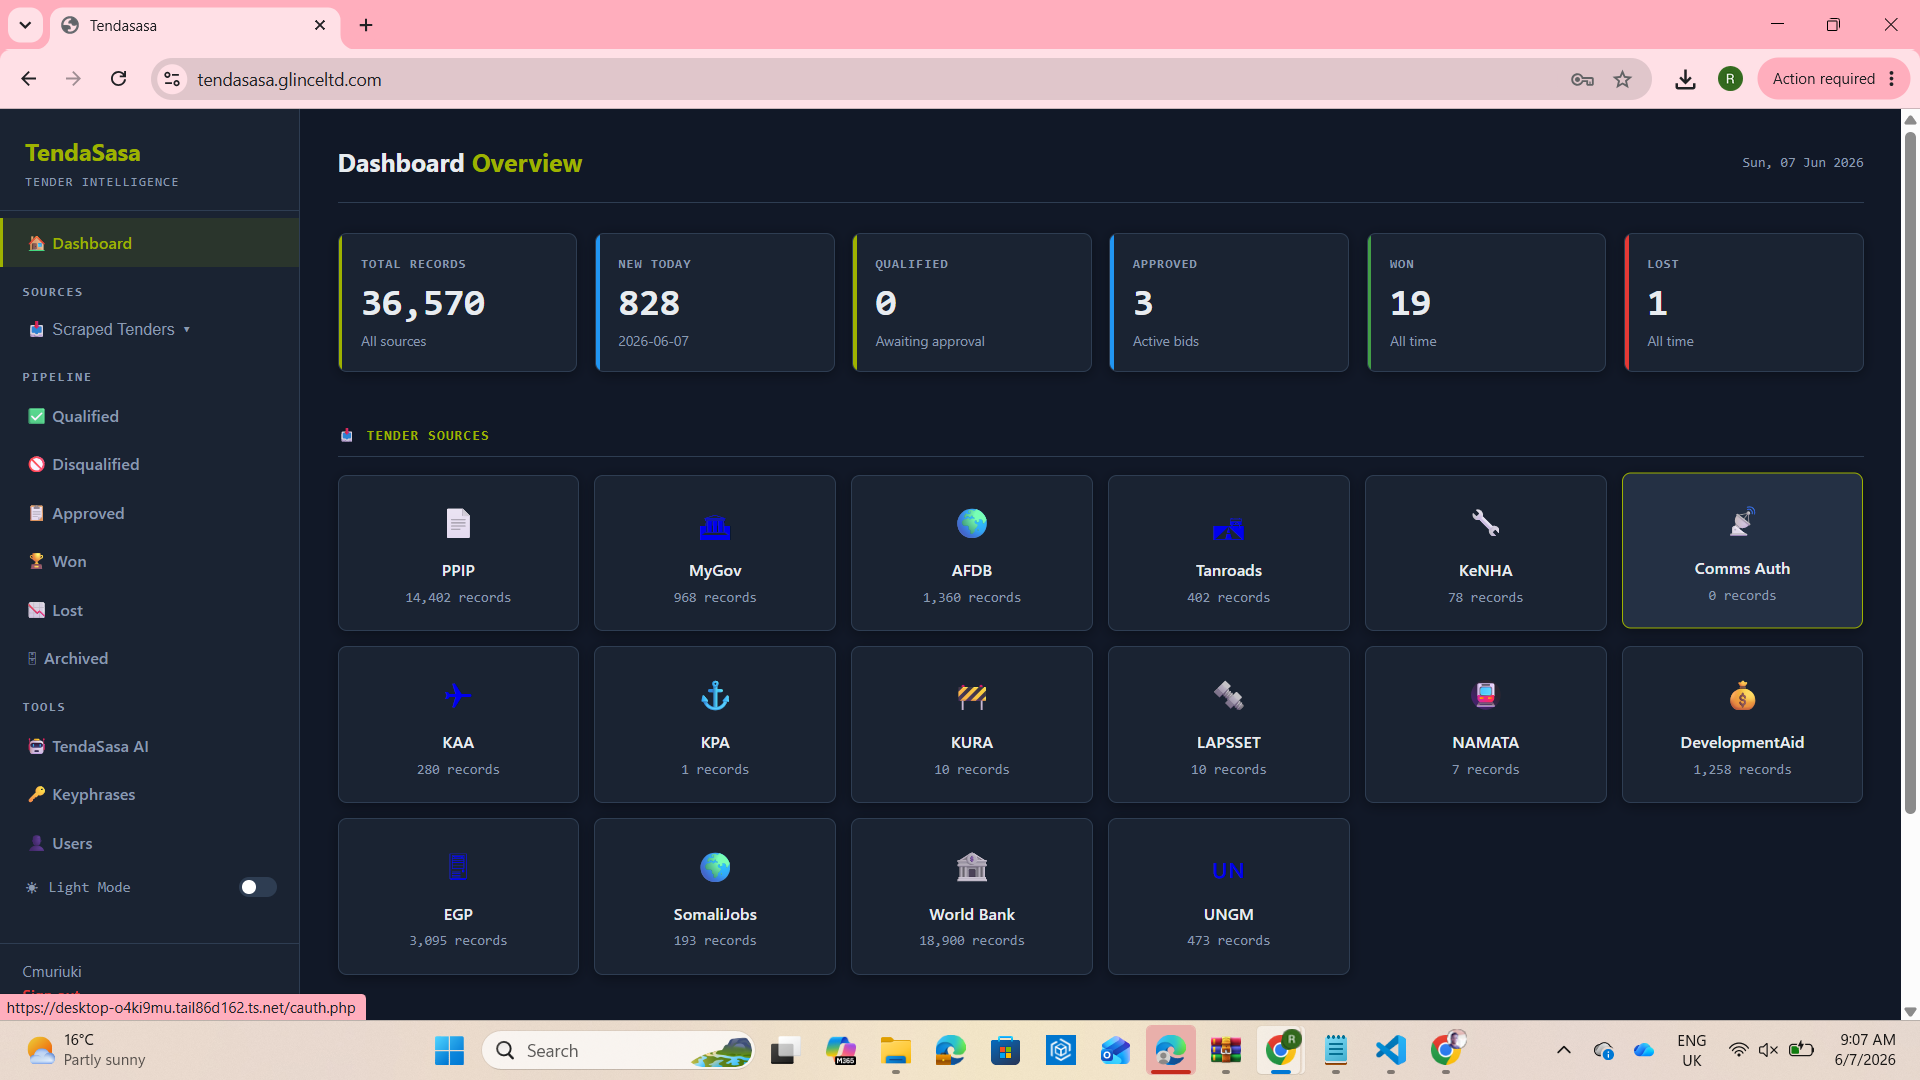Image resolution: width=1920 pixels, height=1080 pixels.
Task: Open the Chrome profile avatar R
Action: [x=1730, y=79]
